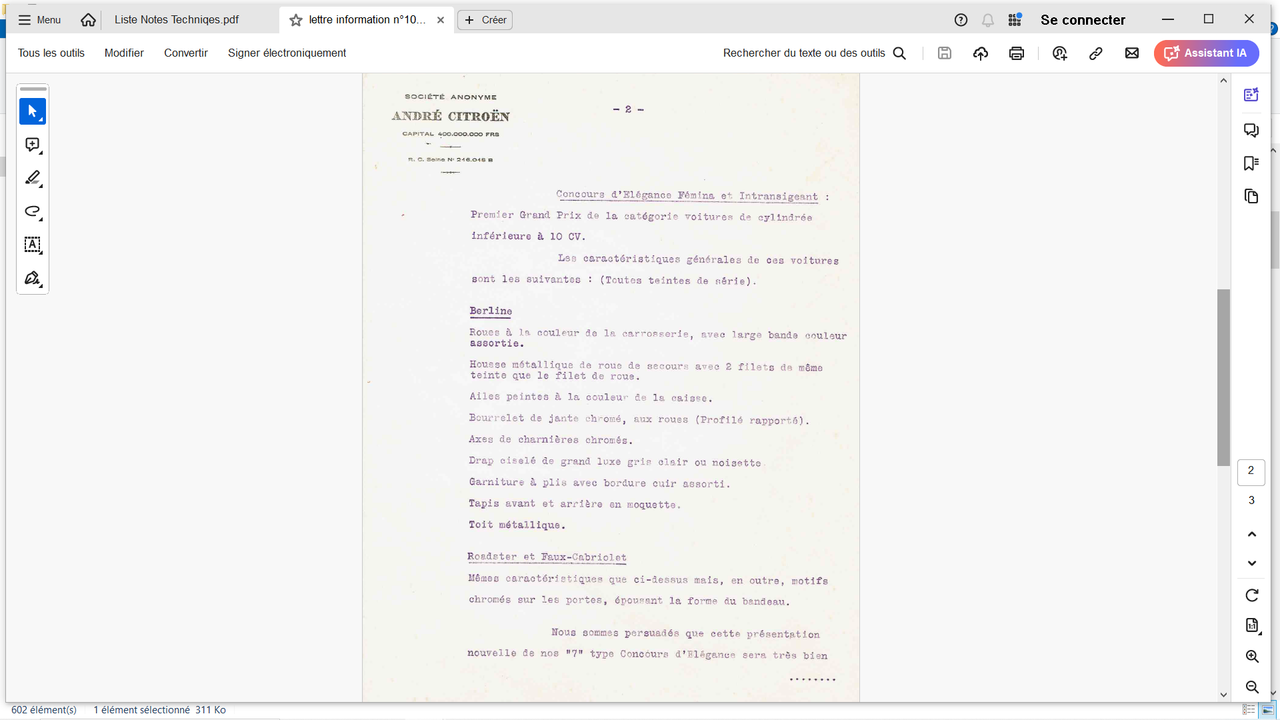Click 'Concours d'Elégance Fémina et Intransigeant' heading
Screen dimensions: 1280x720
[687, 196]
